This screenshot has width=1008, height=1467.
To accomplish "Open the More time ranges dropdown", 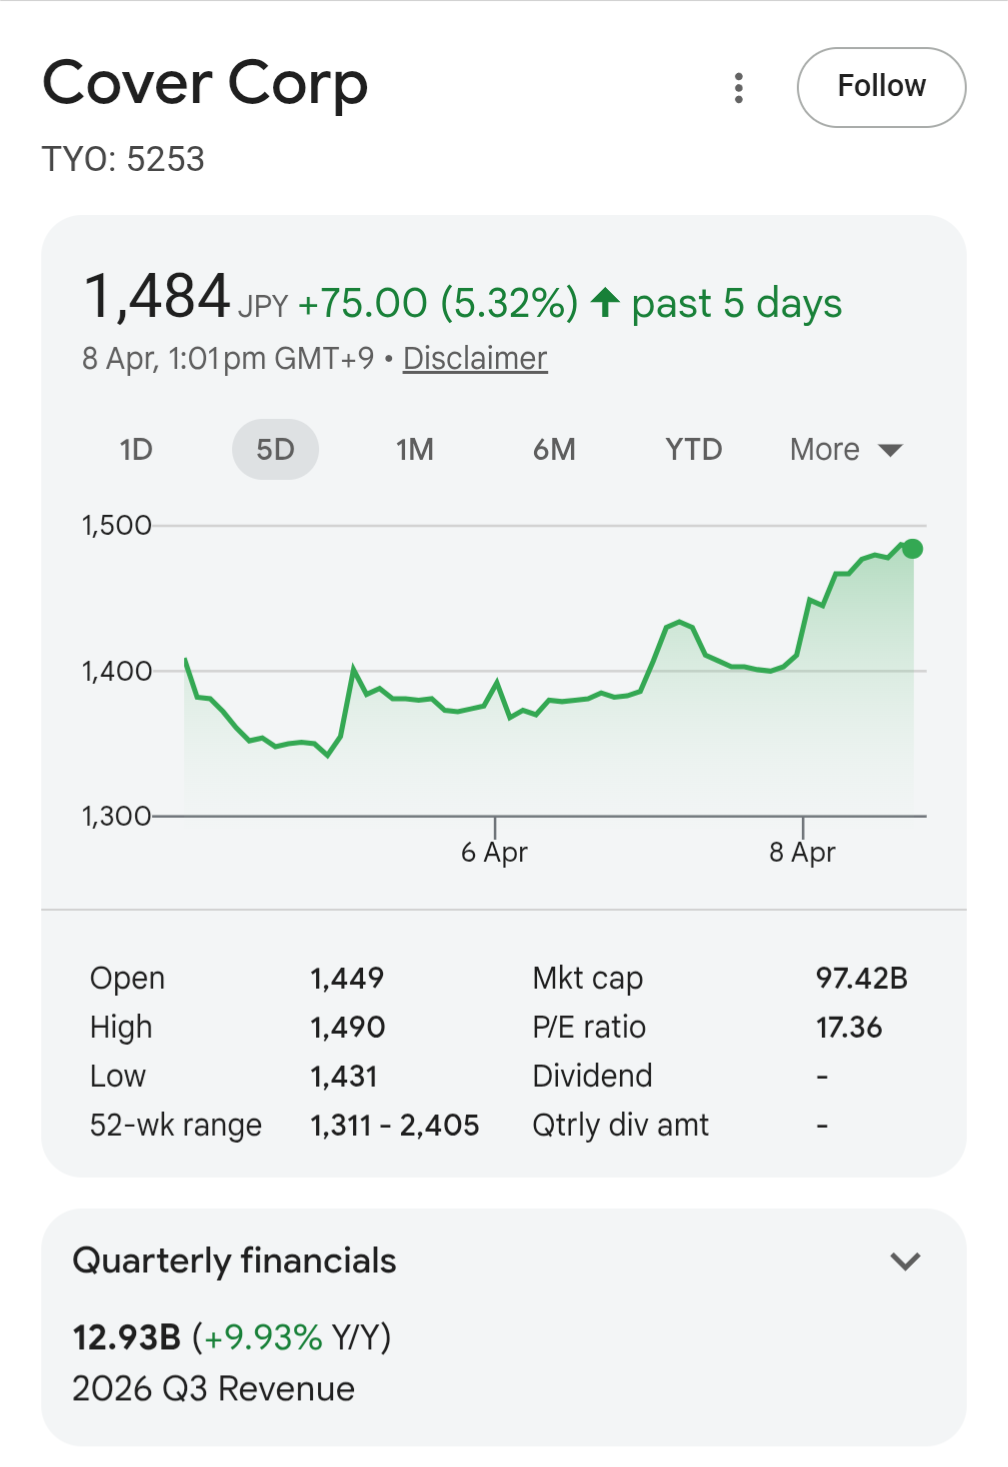I will tap(846, 450).
